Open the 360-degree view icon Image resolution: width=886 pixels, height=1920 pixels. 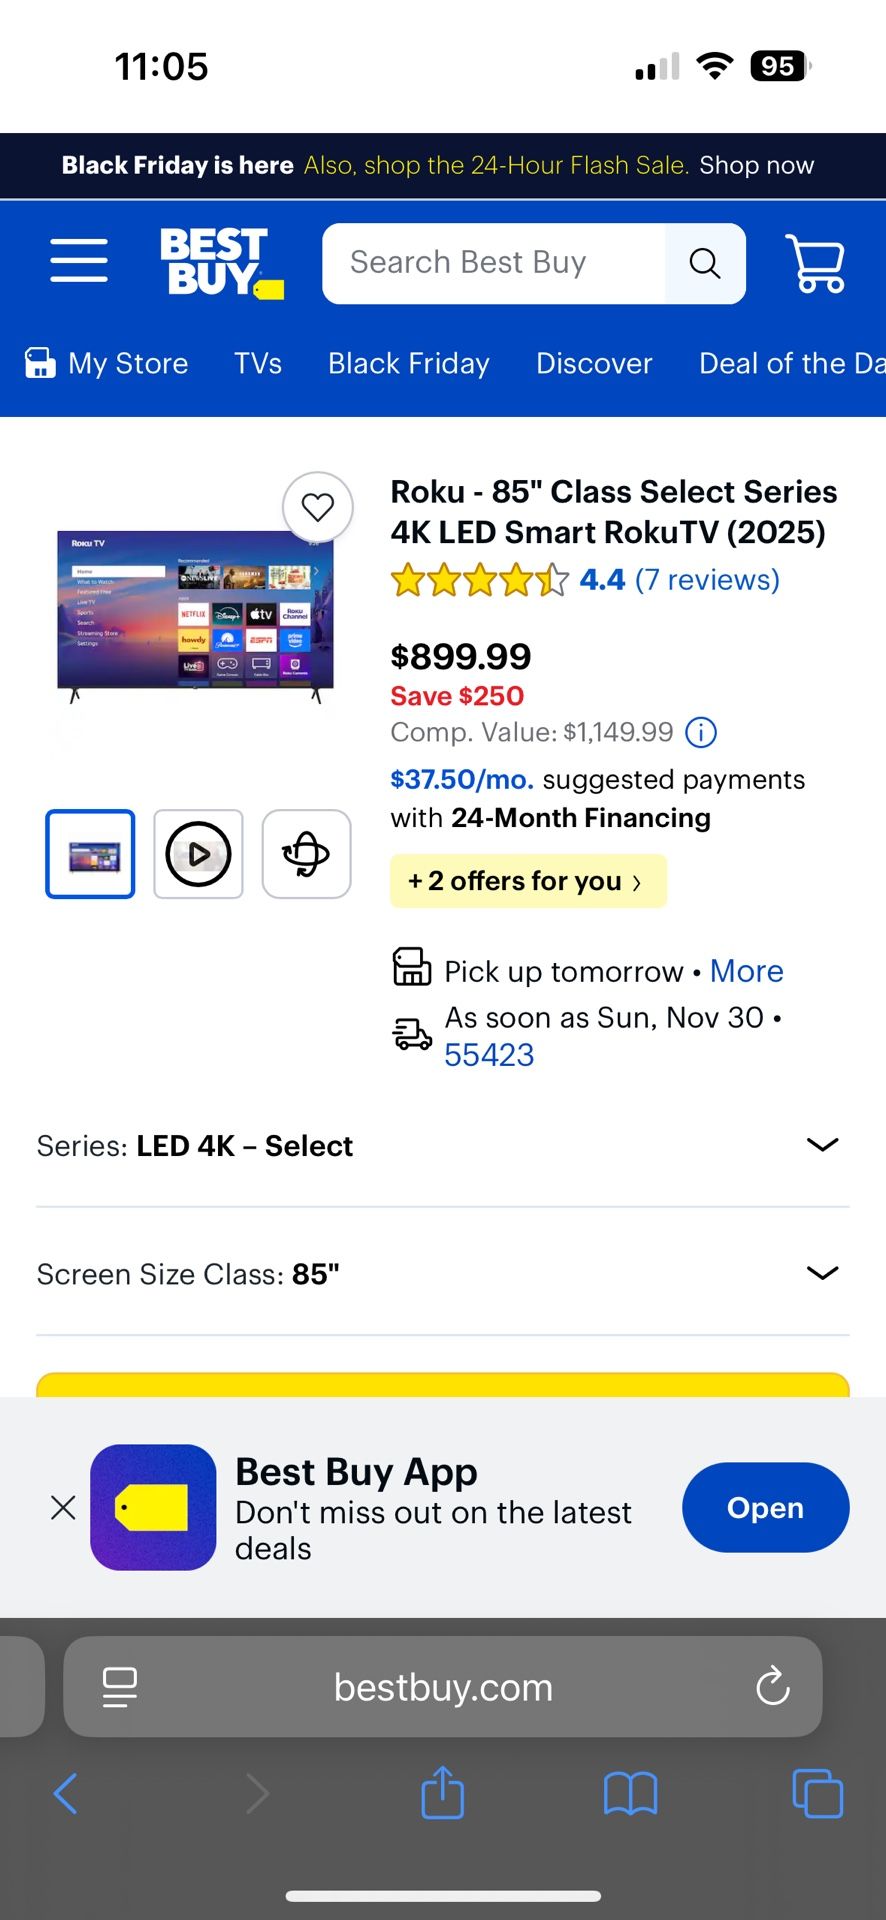(306, 854)
